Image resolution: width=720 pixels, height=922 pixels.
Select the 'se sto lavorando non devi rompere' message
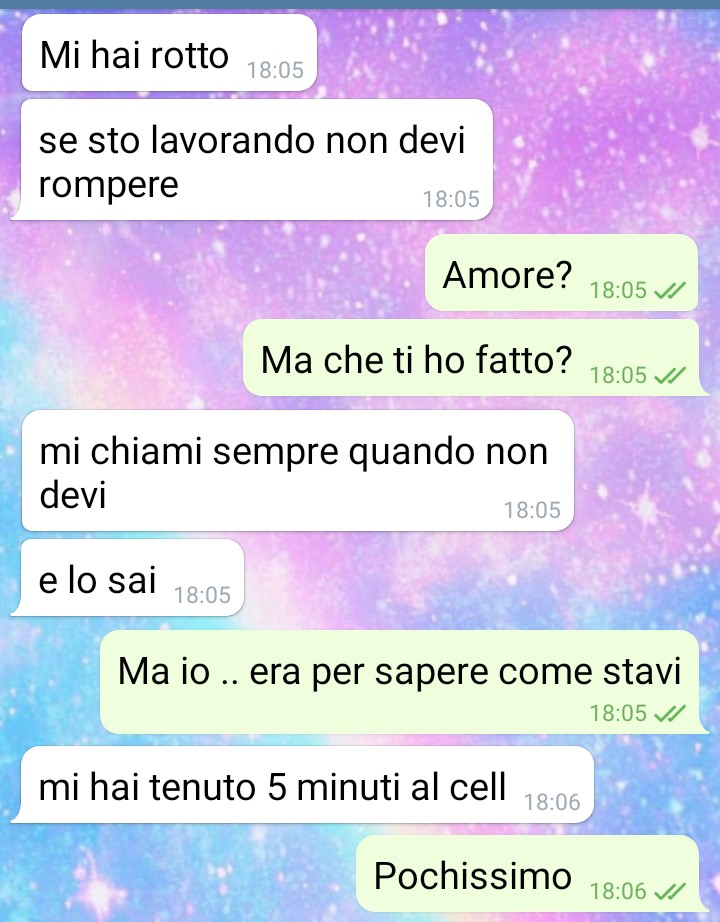tap(252, 160)
